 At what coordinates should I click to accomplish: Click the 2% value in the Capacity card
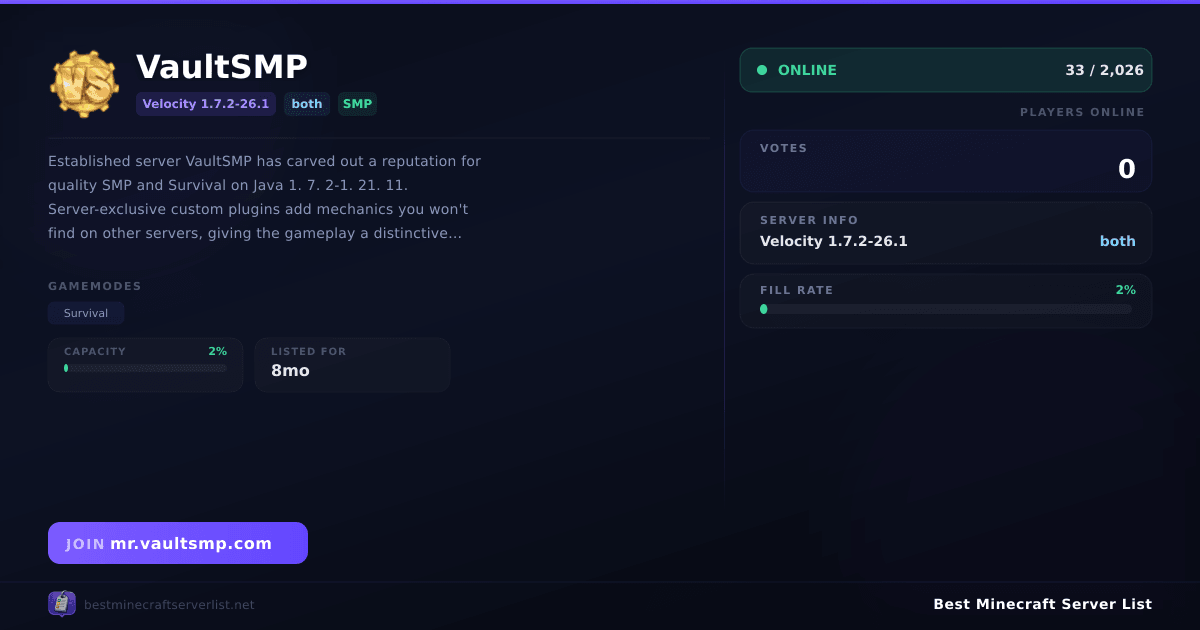coord(218,352)
